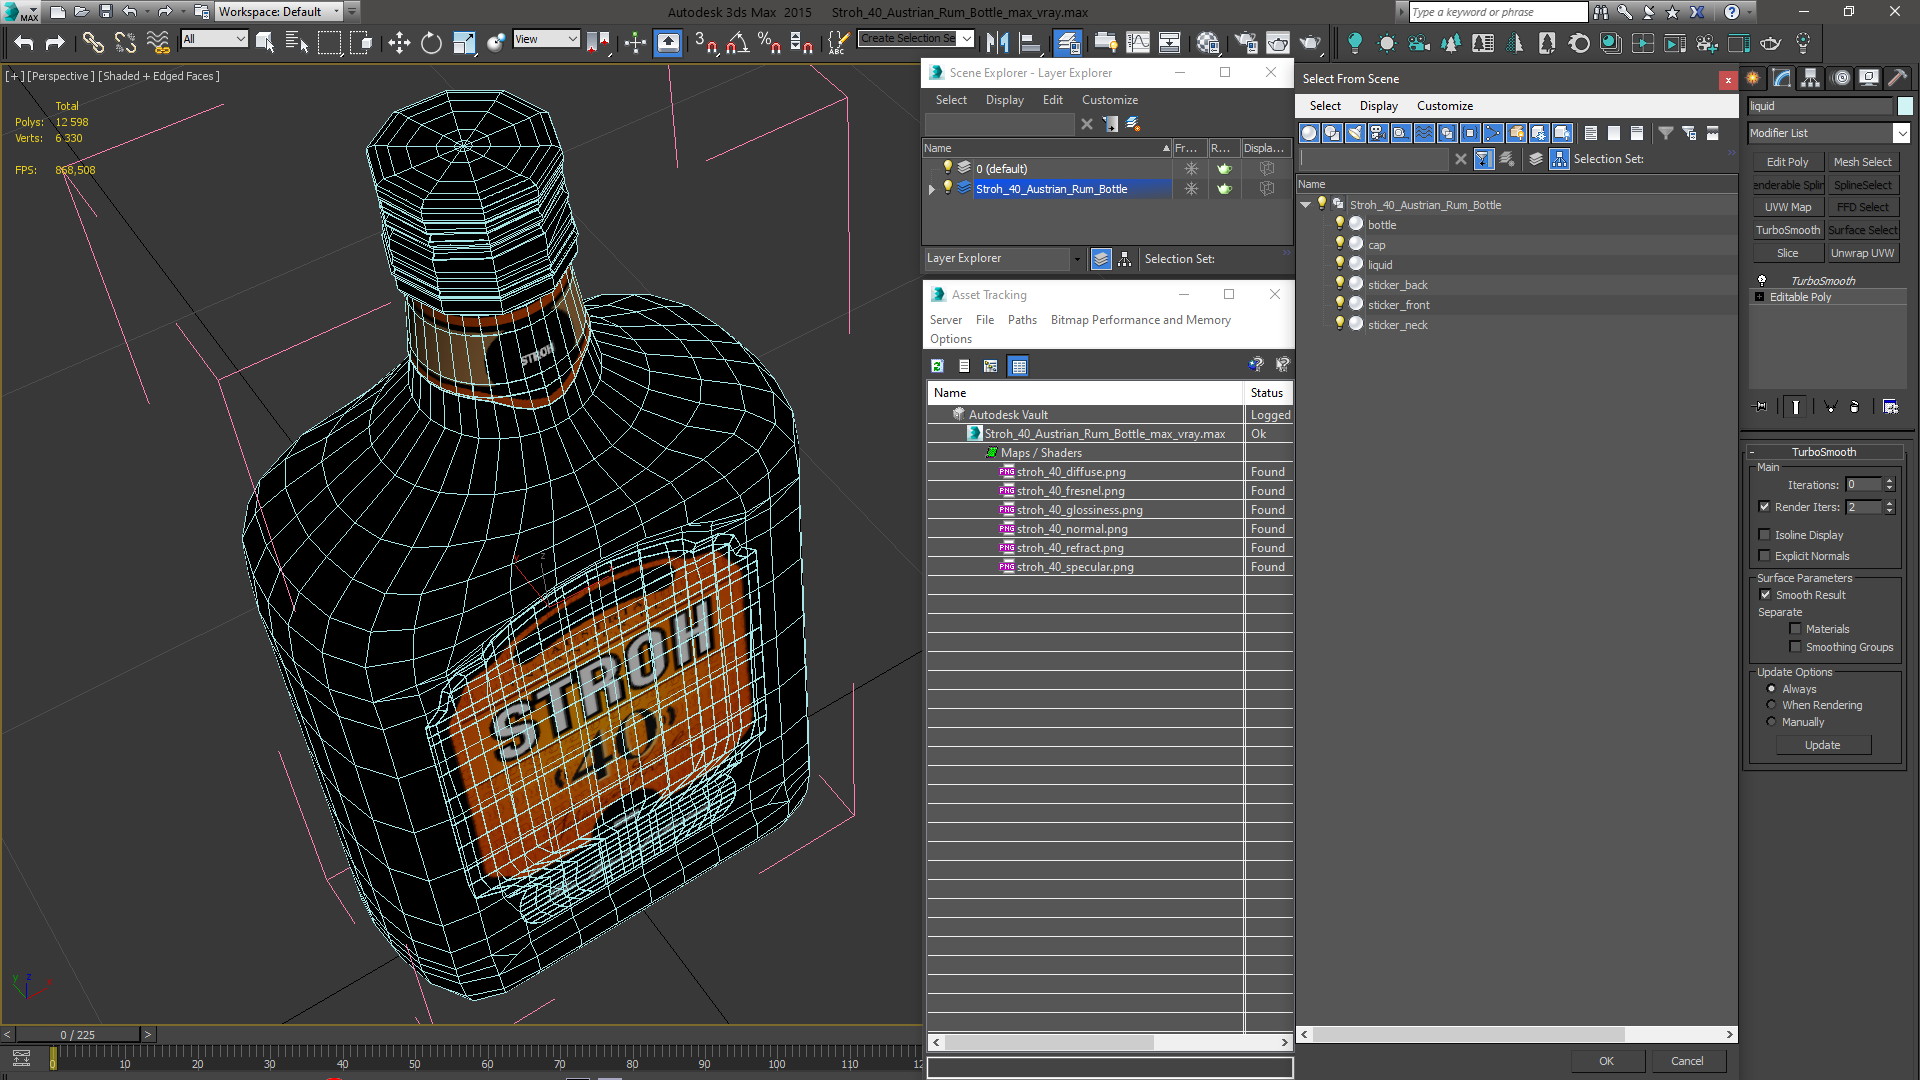The image size is (1920, 1080).
Task: Select the Link tool in main toolbar
Action: point(92,42)
